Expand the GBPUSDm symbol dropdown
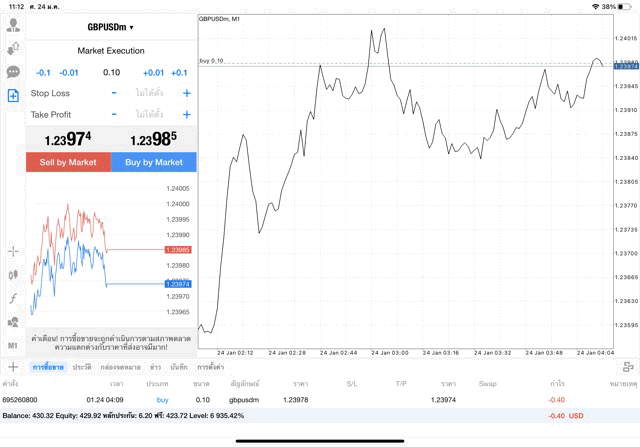The image size is (640, 447). click(111, 27)
